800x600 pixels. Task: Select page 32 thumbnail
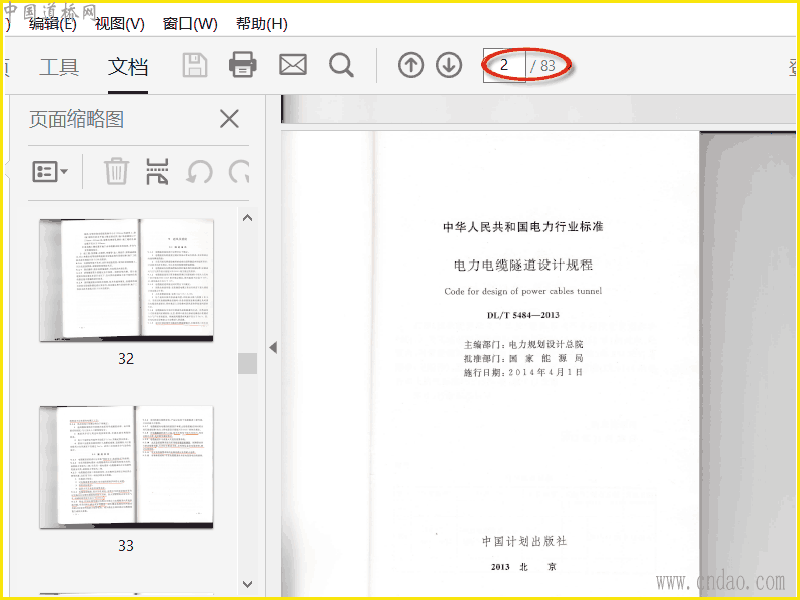coord(127,280)
